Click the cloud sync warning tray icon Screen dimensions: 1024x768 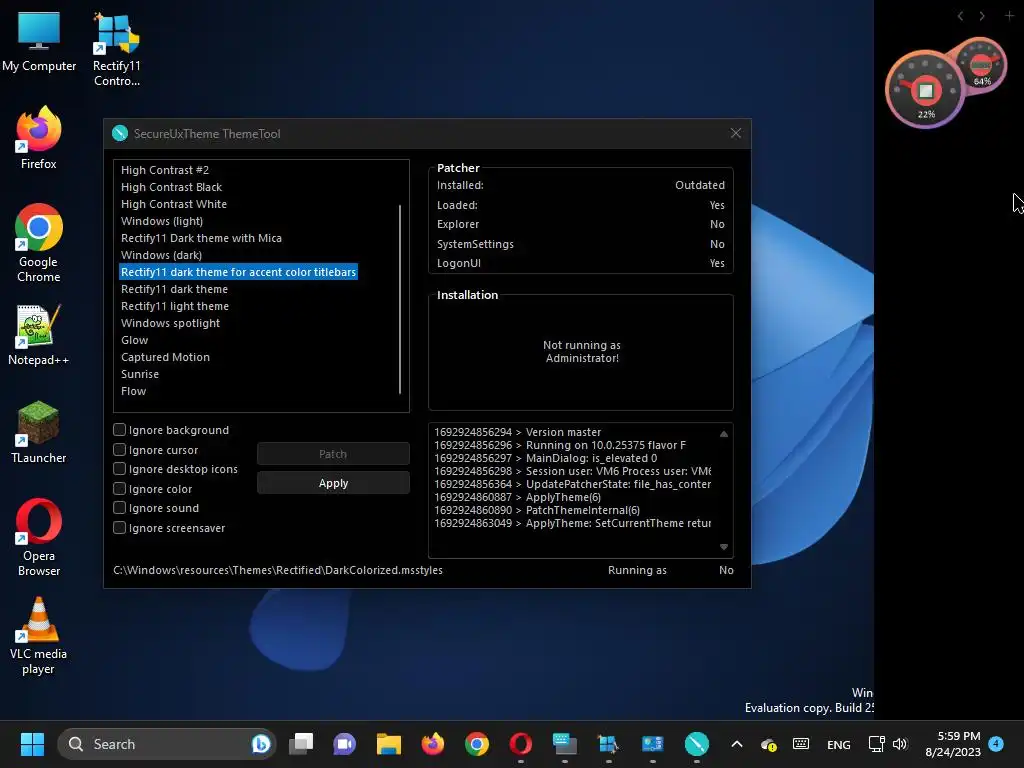769,744
